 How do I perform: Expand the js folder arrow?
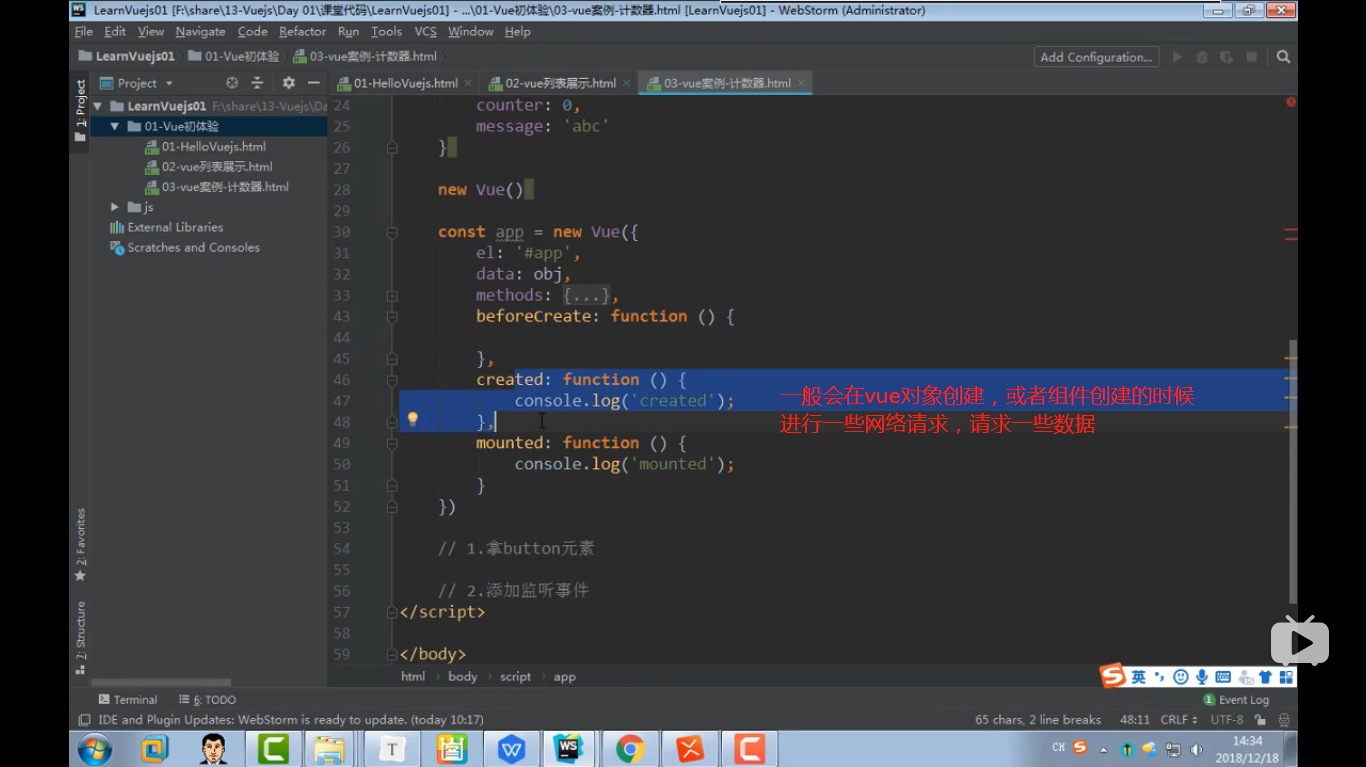[x=115, y=207]
